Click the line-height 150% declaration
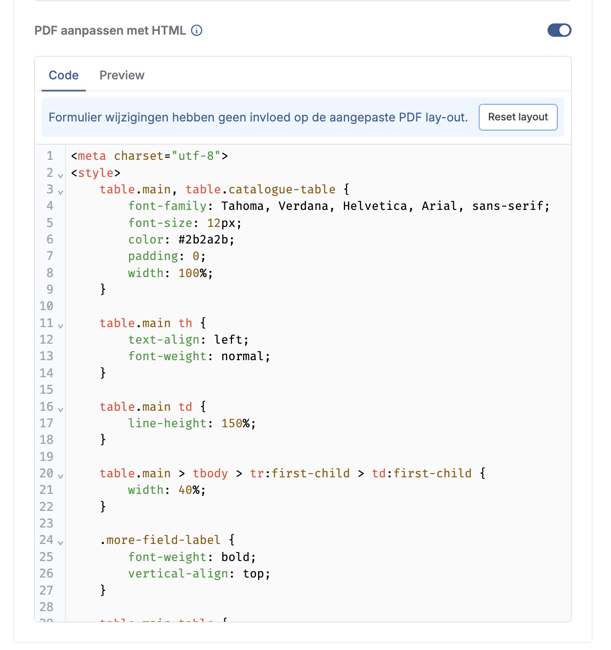The width and height of the screenshot is (611, 650). pos(191,423)
